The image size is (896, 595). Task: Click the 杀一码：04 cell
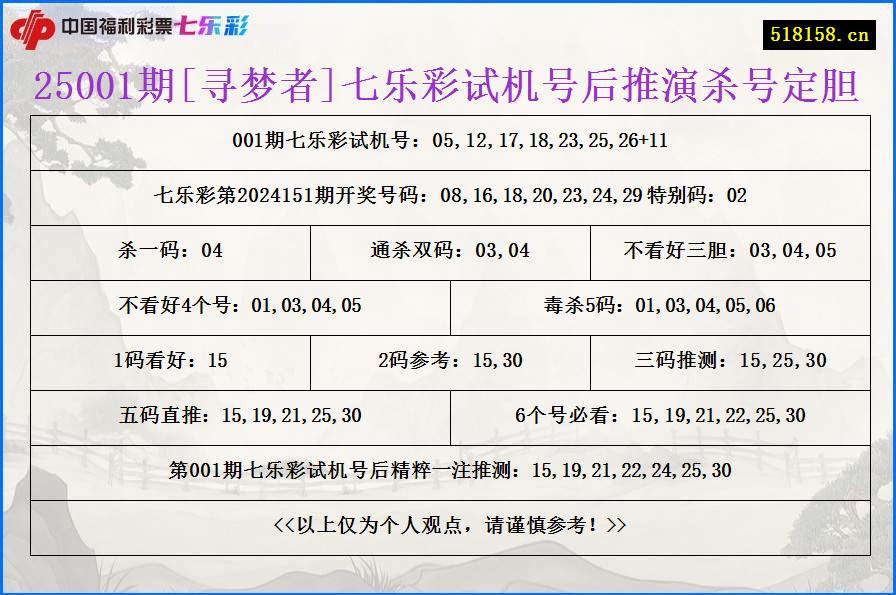coord(170,252)
